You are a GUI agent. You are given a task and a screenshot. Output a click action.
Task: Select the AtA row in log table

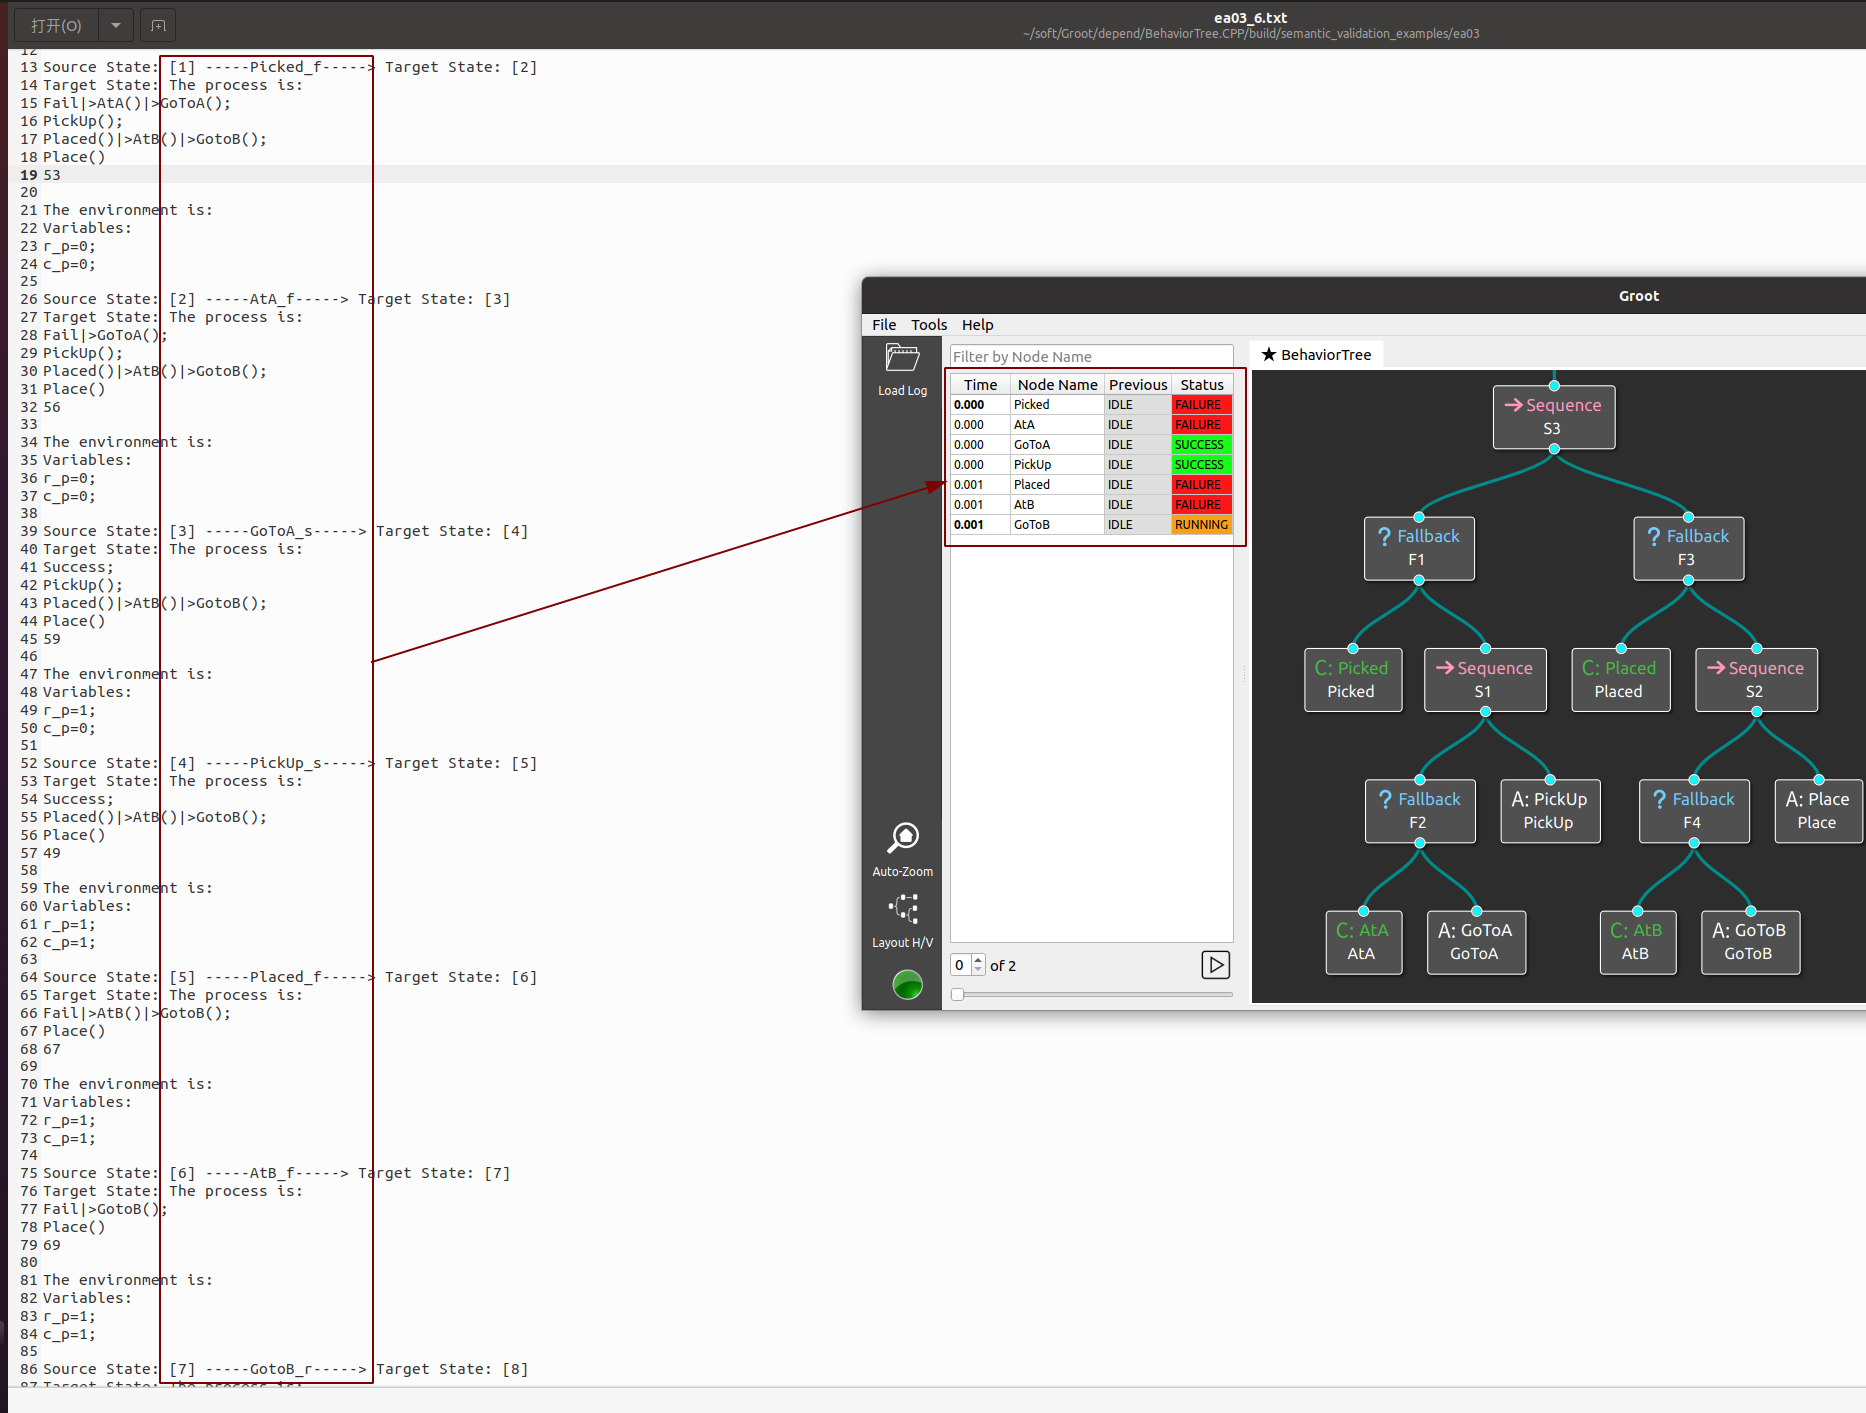(1091, 425)
